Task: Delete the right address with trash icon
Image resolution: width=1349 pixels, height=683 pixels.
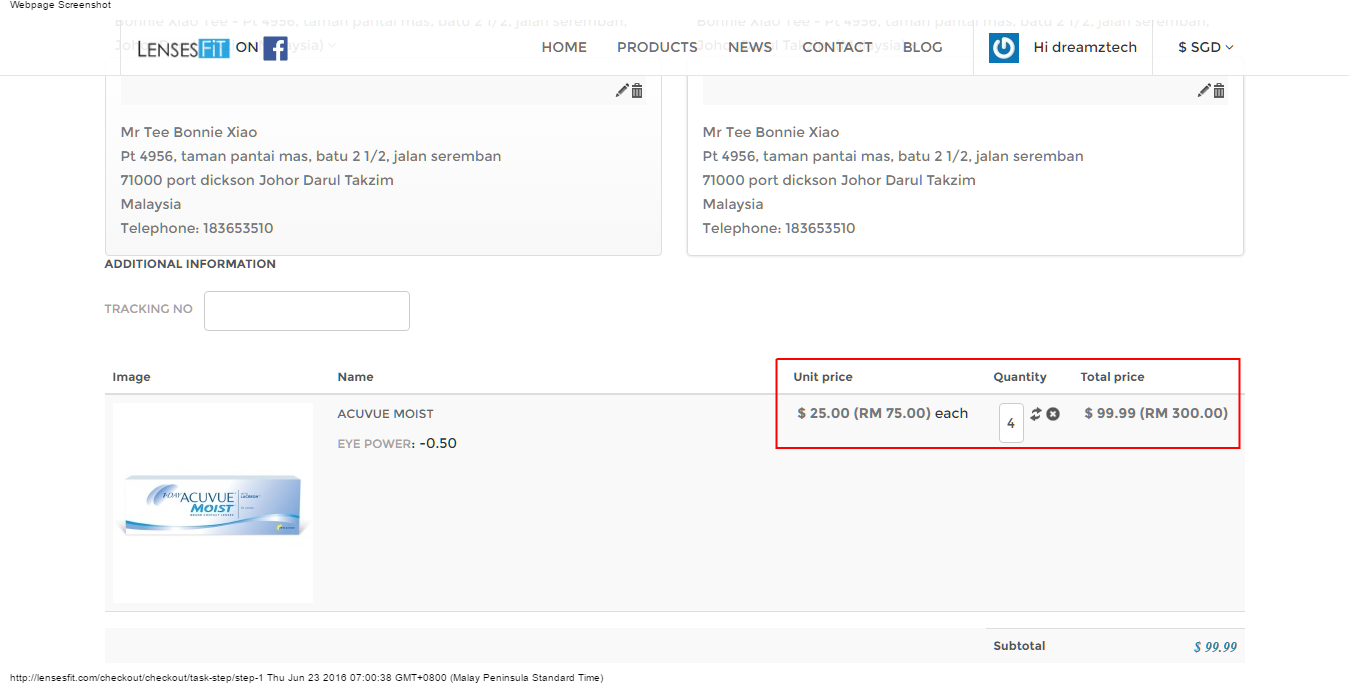Action: (x=1219, y=91)
